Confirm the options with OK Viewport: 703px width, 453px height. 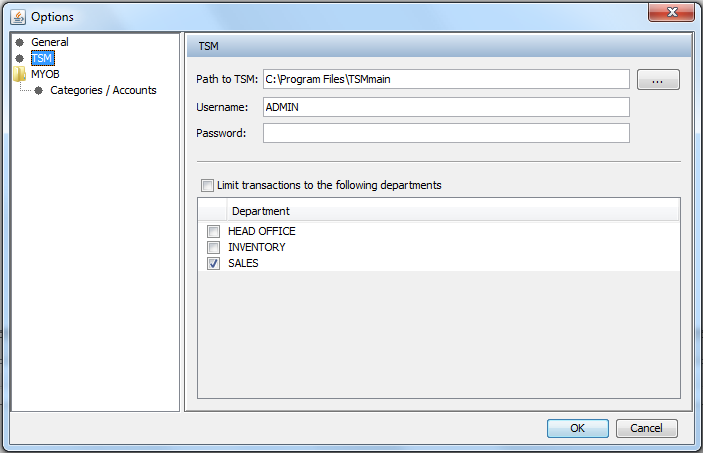point(577,428)
